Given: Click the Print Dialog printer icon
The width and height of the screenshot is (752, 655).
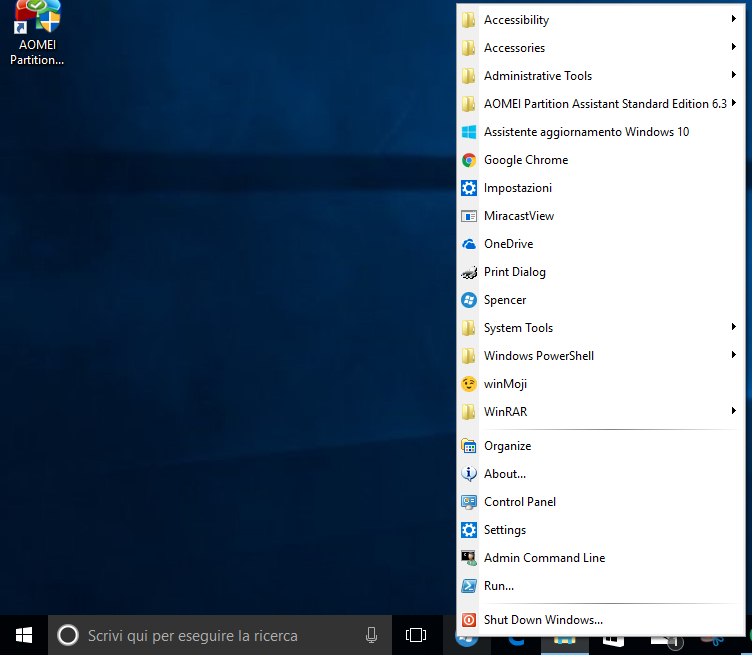Looking at the screenshot, I should [469, 272].
